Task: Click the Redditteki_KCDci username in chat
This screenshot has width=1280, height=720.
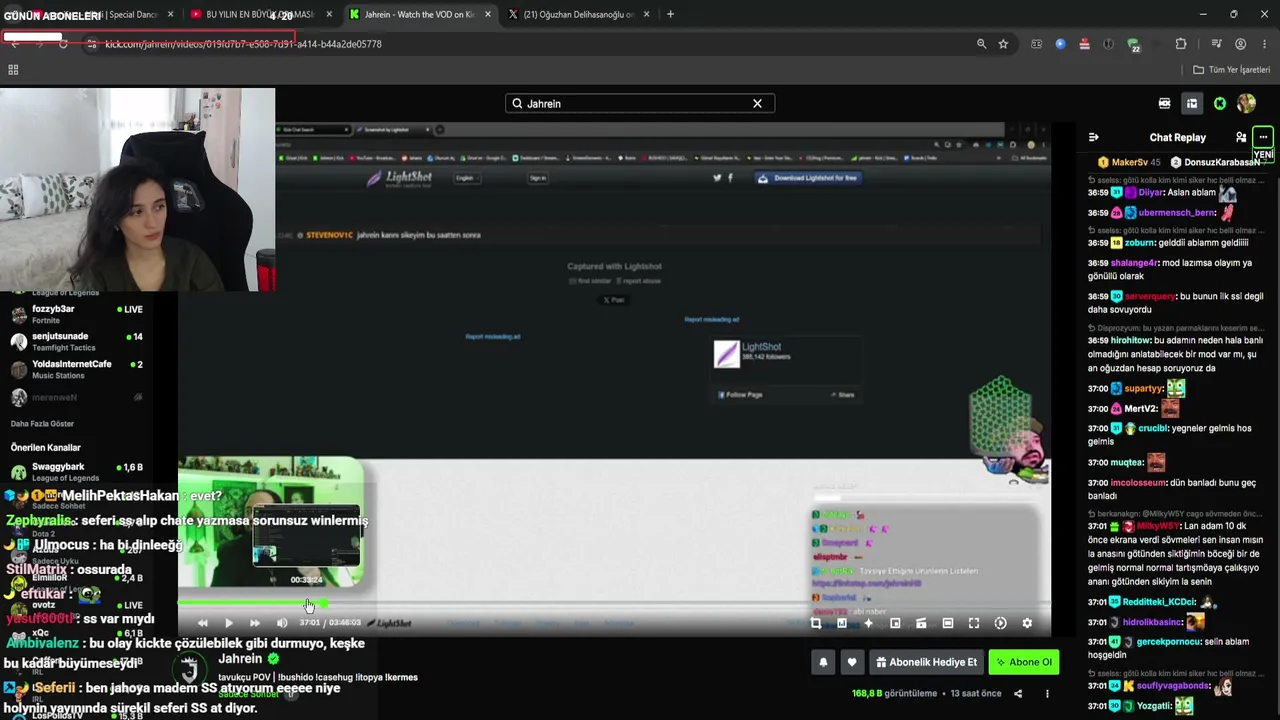Action: coord(1159,602)
